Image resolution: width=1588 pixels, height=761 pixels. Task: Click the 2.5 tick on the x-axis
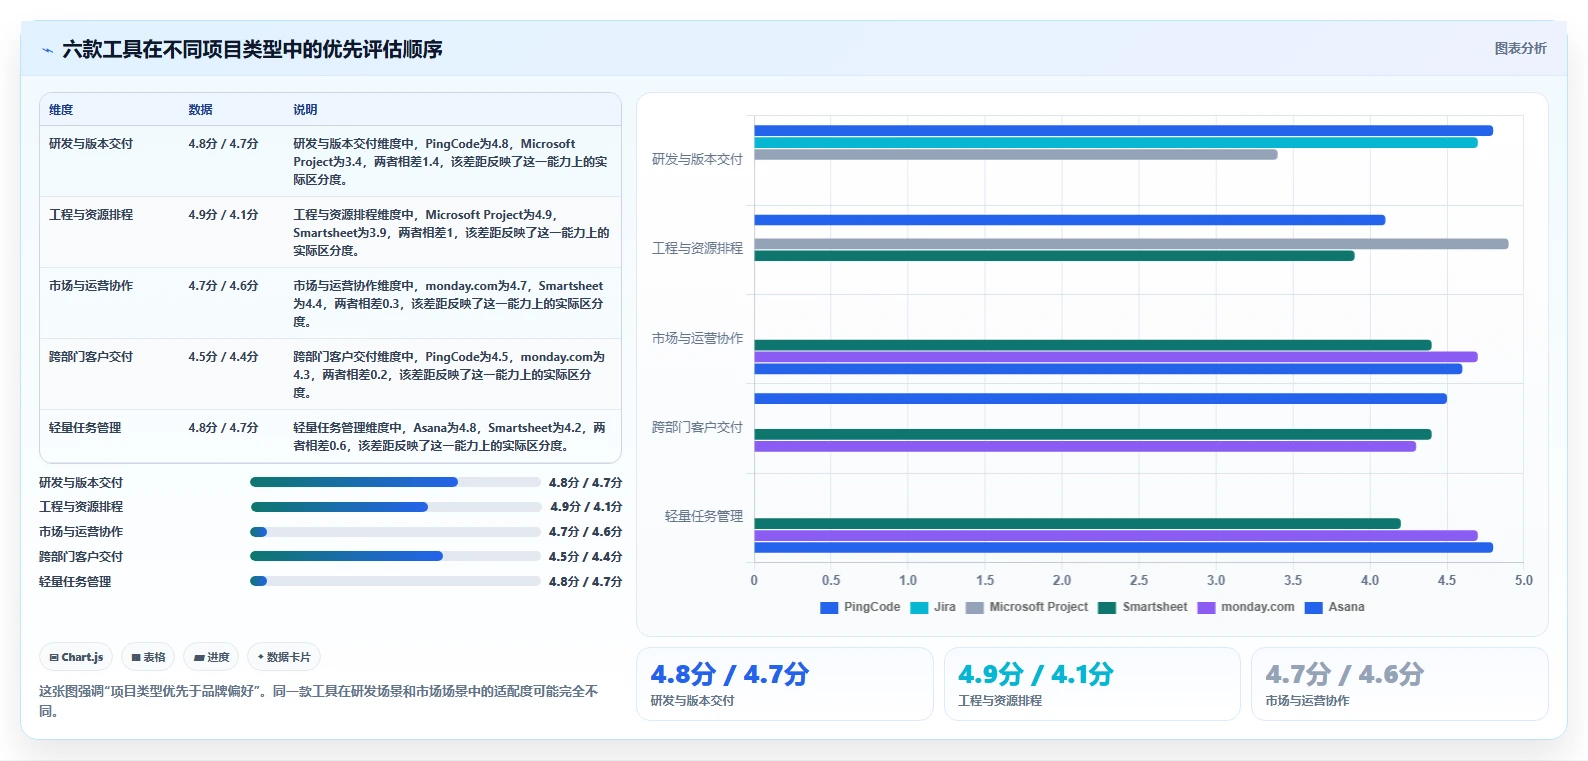click(1139, 580)
